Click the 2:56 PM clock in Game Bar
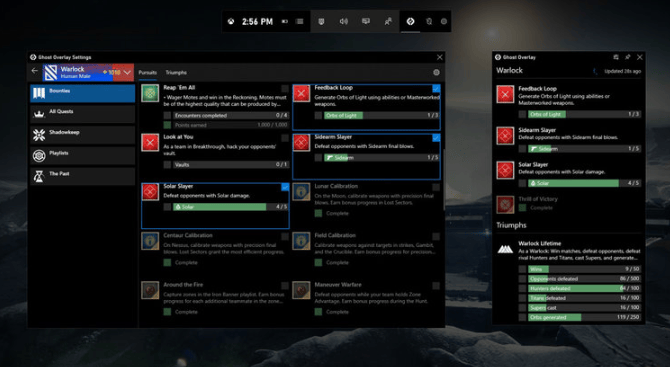Viewport: 670px width, 367px height. (x=257, y=21)
